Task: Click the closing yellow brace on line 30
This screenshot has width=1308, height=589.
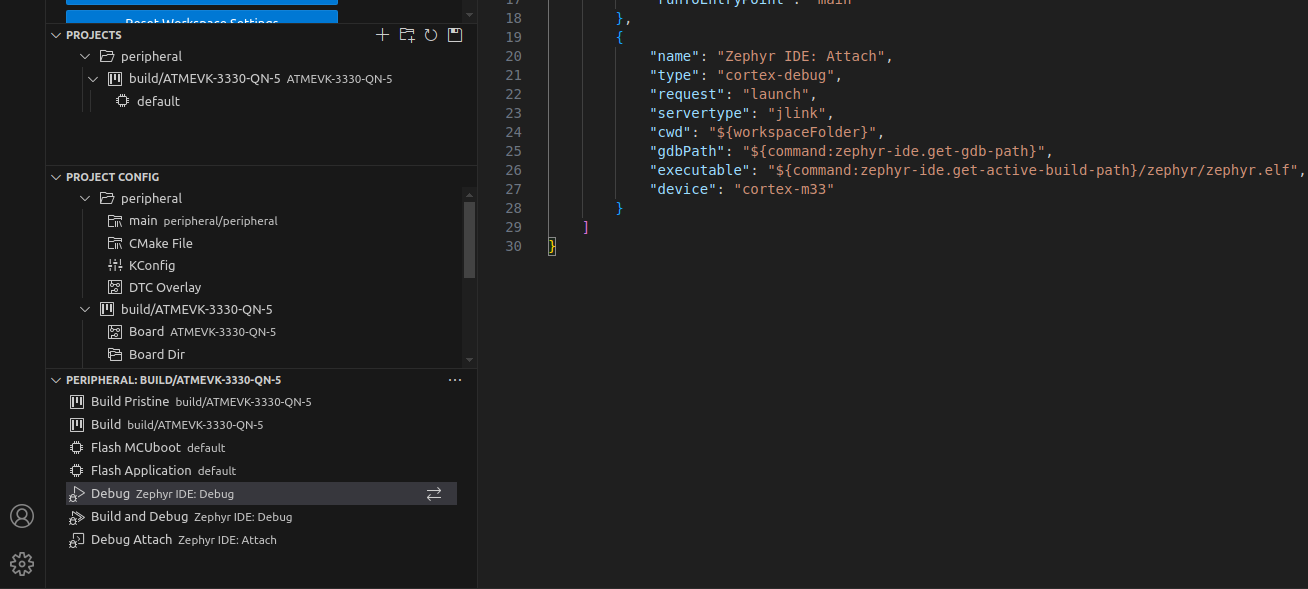Action: pos(552,246)
